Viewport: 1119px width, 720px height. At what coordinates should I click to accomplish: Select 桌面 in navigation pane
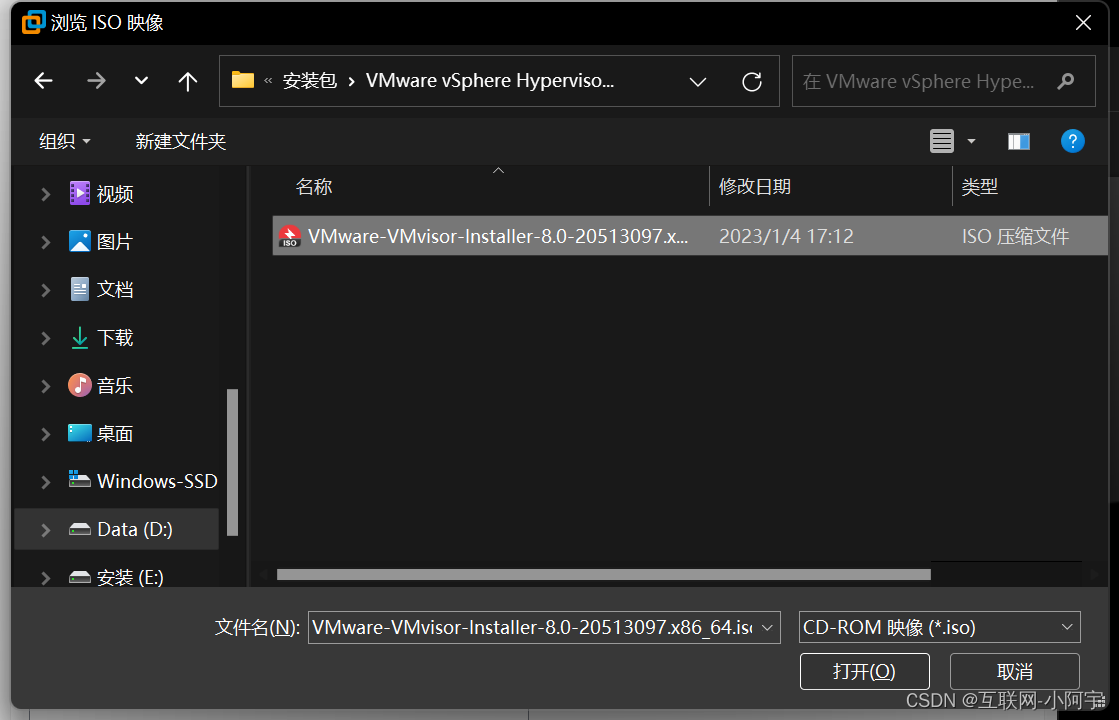[115, 433]
